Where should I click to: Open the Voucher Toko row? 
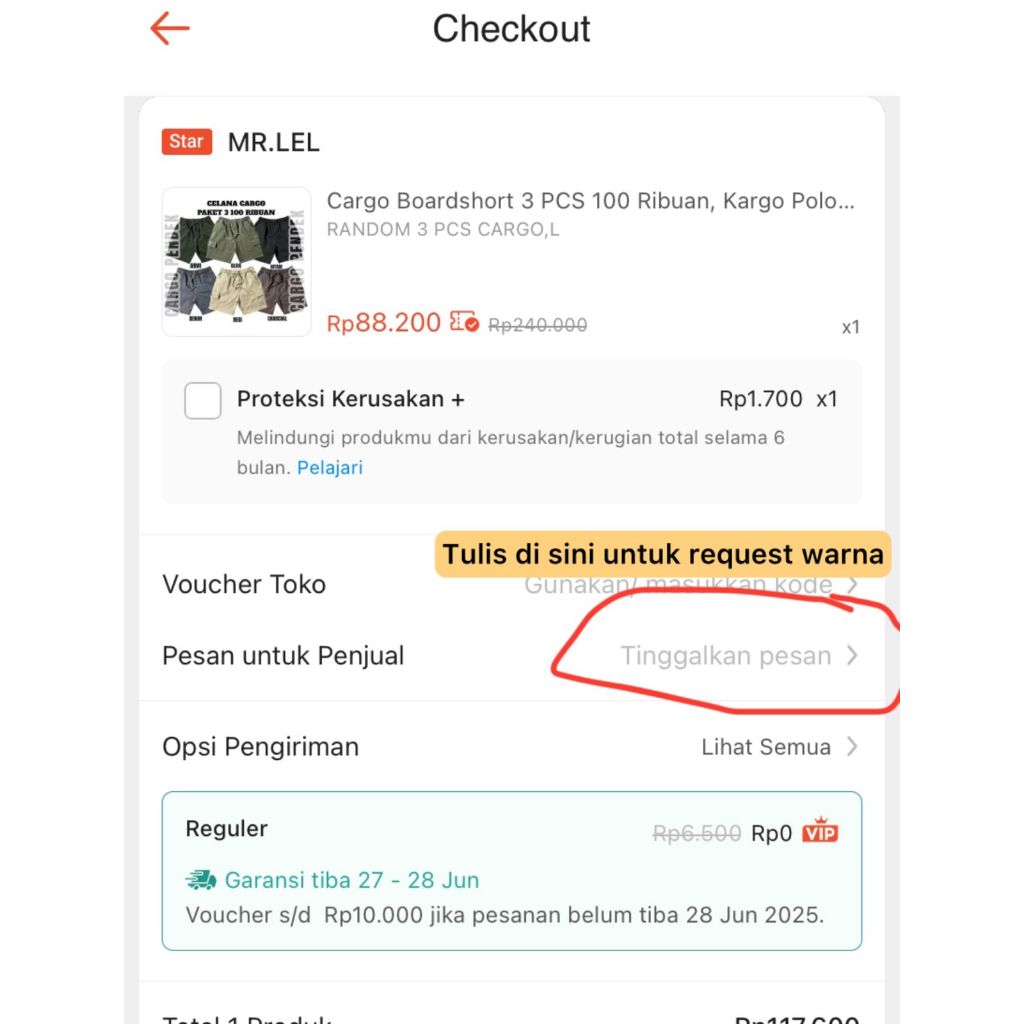(x=511, y=584)
